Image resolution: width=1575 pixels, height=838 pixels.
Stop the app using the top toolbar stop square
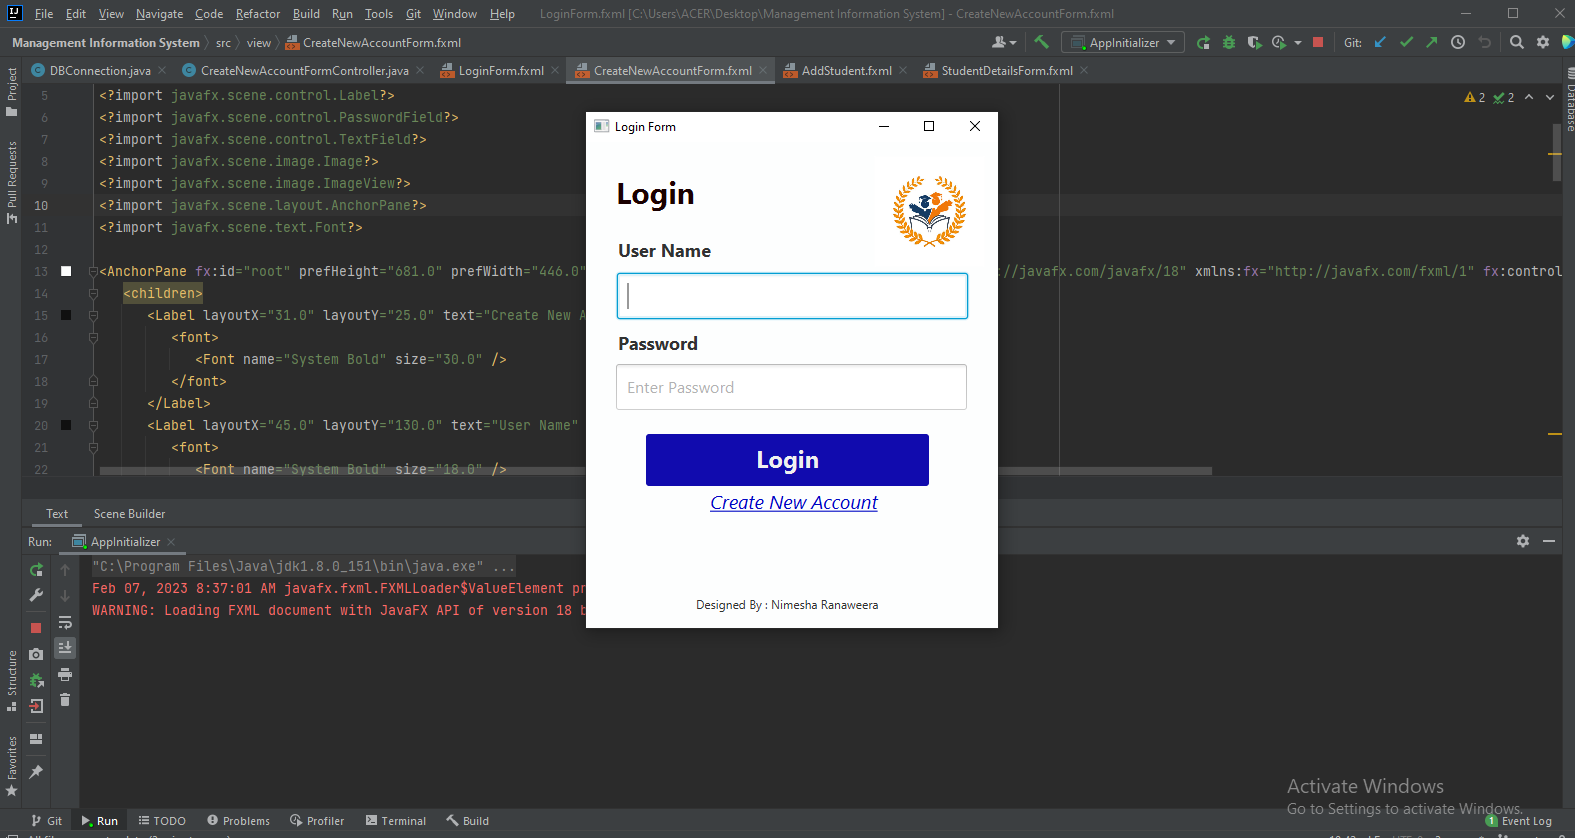point(1318,42)
